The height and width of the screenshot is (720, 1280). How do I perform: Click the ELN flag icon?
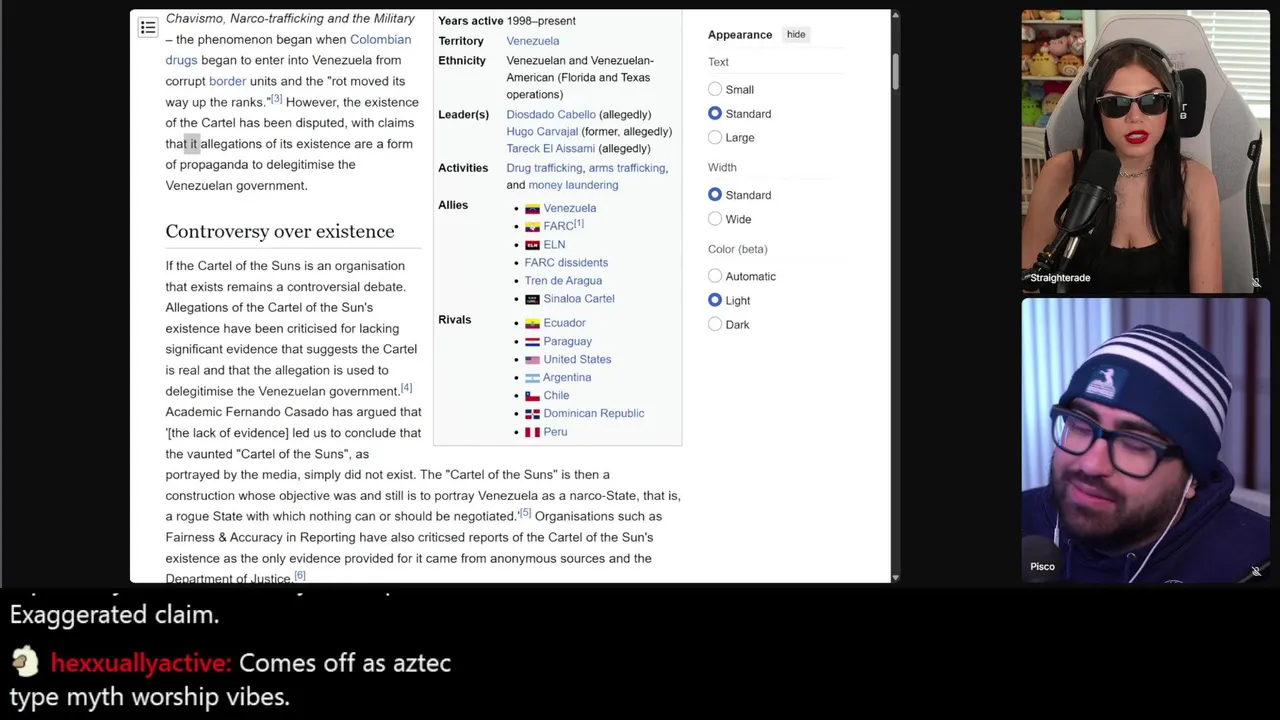tap(532, 244)
